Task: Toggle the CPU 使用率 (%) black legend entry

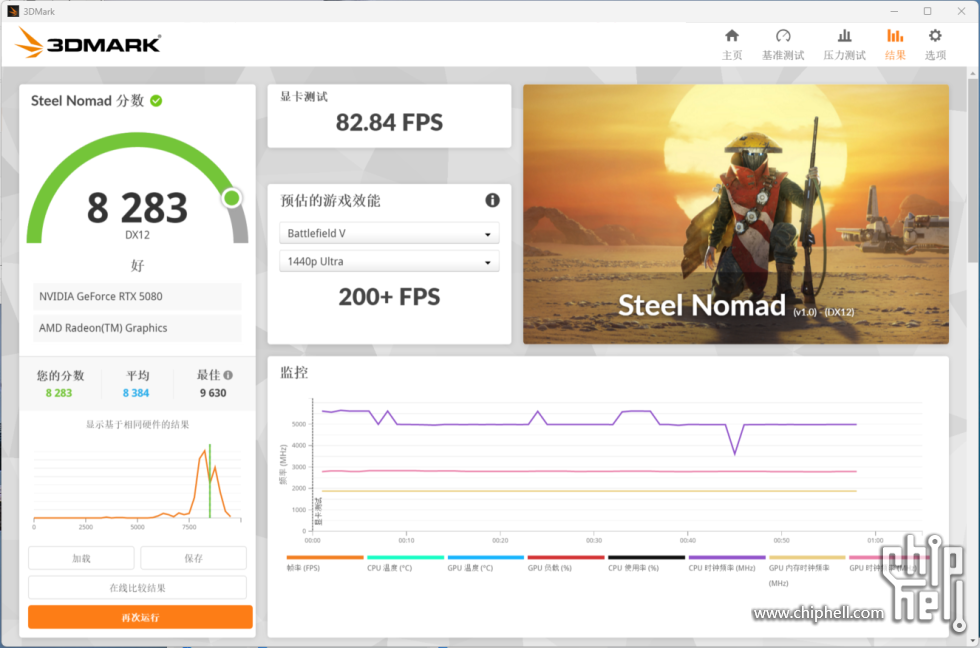Action: [x=646, y=563]
